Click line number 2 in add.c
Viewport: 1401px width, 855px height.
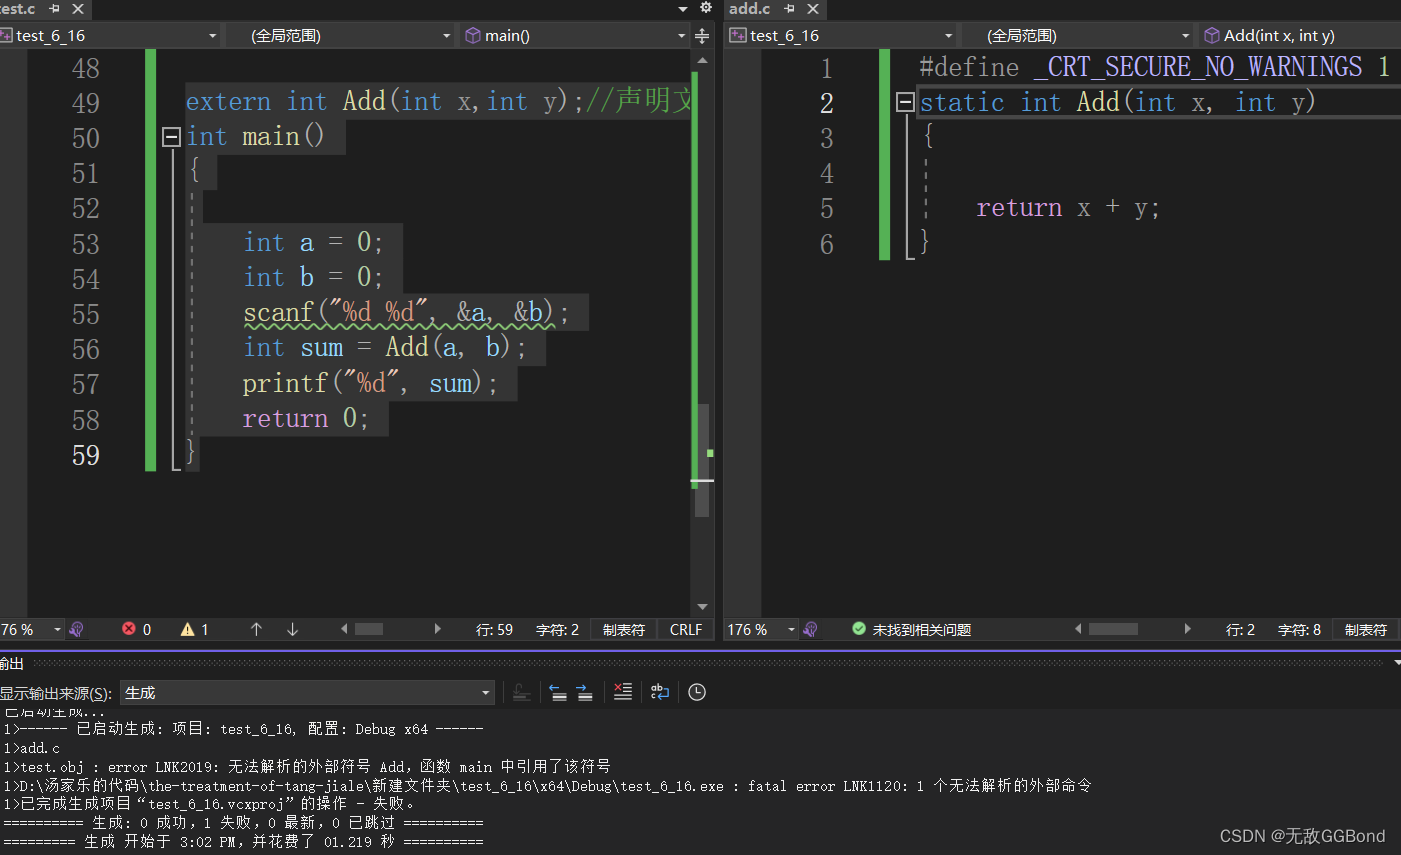click(x=826, y=103)
